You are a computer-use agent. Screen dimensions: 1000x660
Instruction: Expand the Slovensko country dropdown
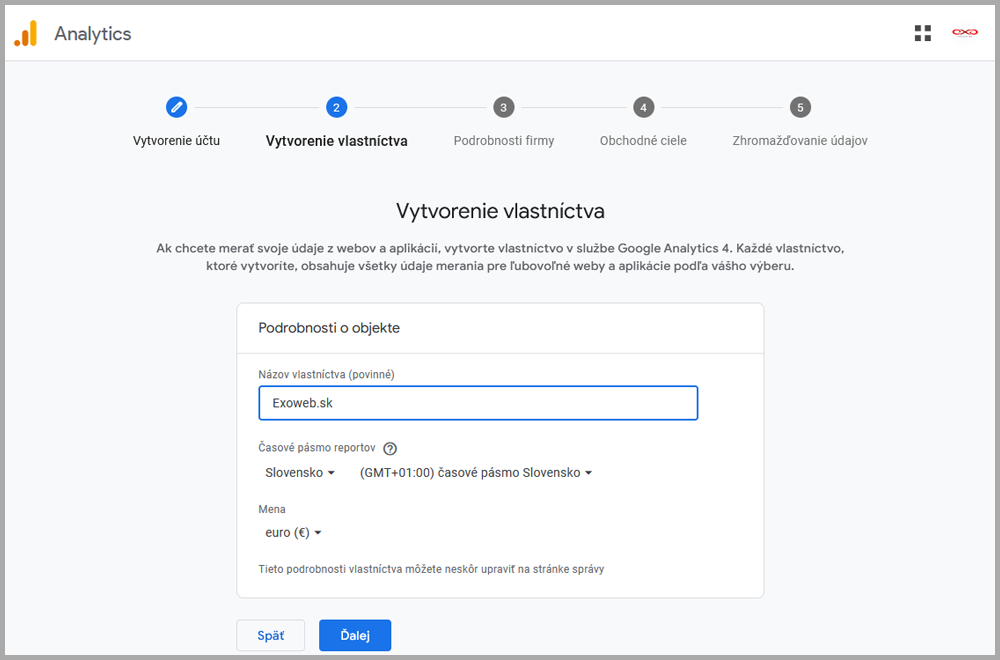[x=300, y=473]
